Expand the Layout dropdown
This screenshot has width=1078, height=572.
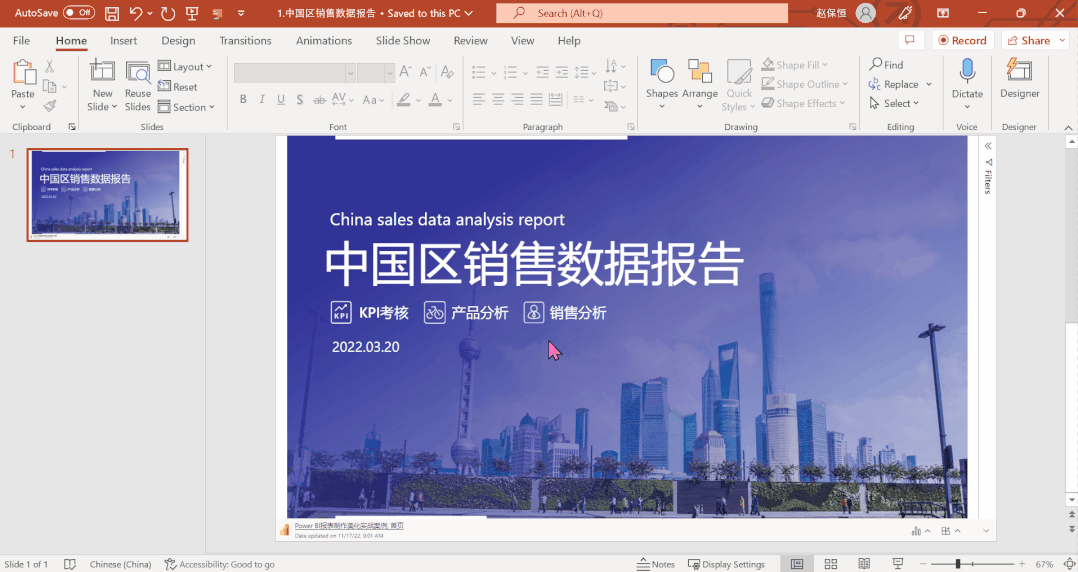coord(186,67)
